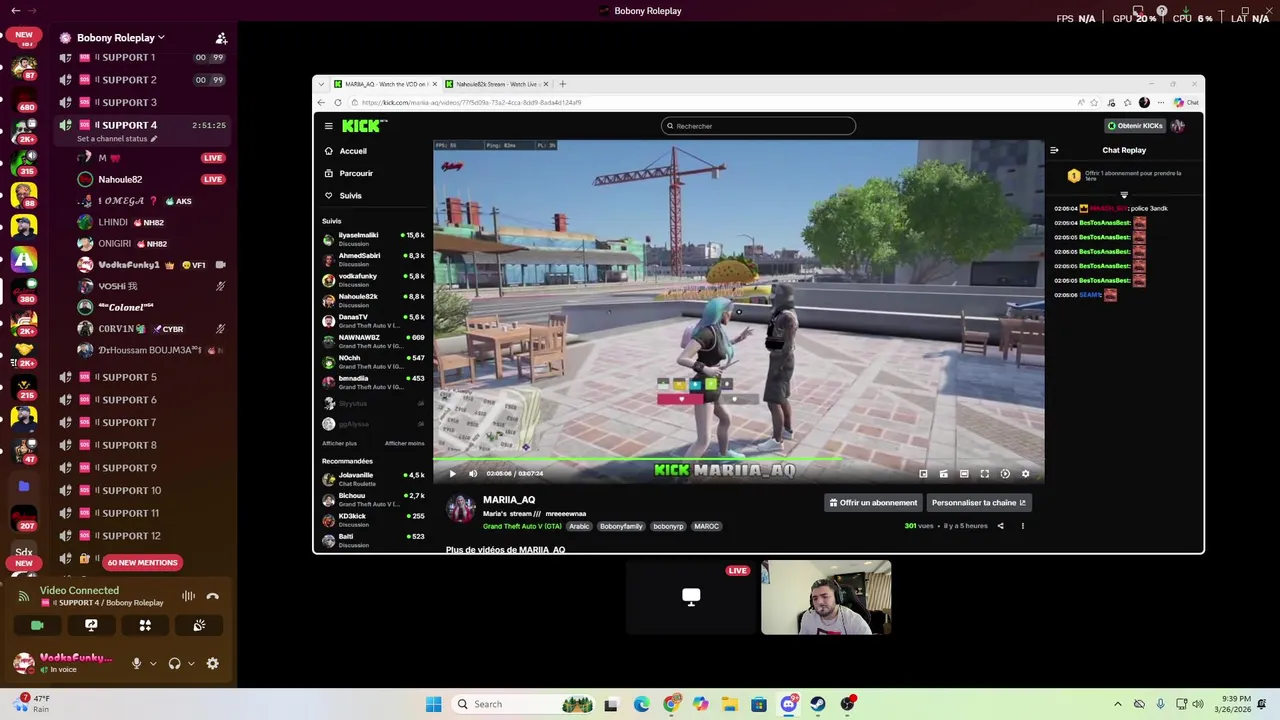Open the three-dot options below the video
The image size is (1280, 720).
pyautogui.click(x=1022, y=526)
